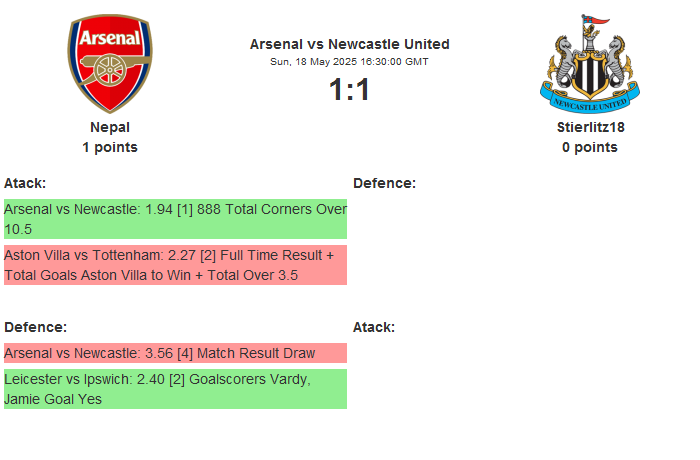The height and width of the screenshot is (460, 700).
Task: Click the Arsenal club crest
Action: point(110,64)
